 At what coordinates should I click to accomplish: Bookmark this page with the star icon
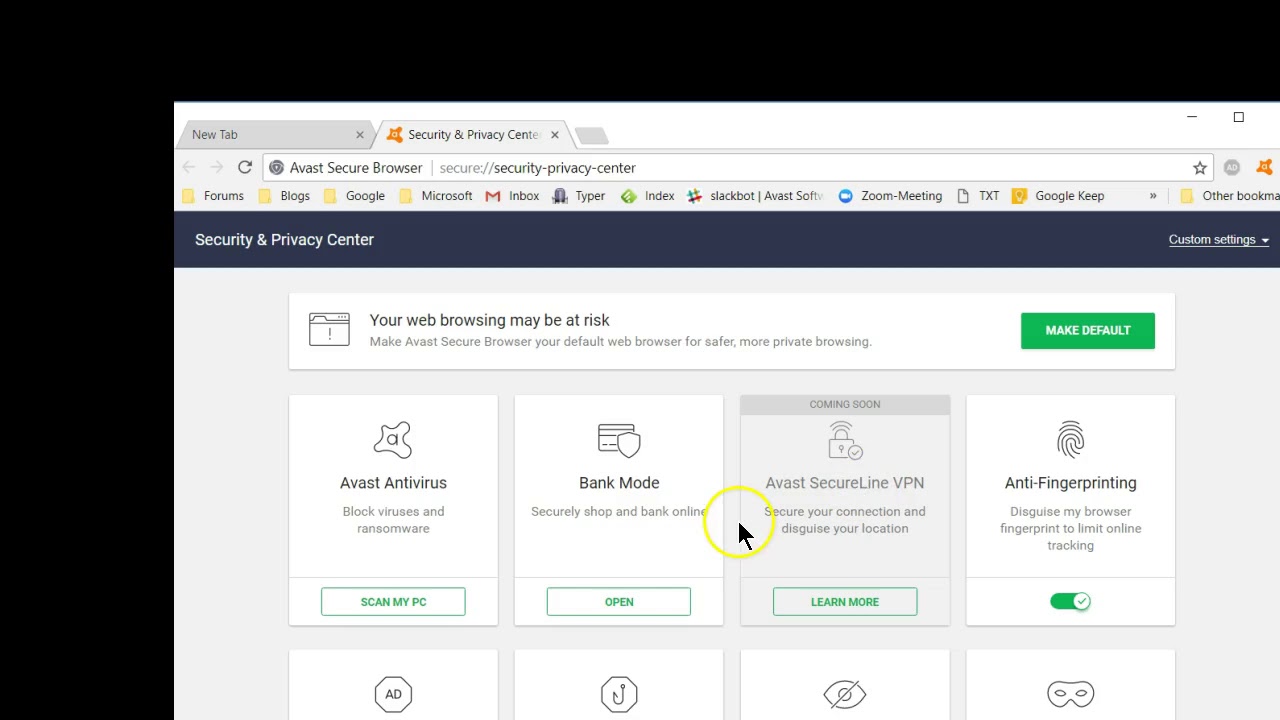(x=1200, y=168)
